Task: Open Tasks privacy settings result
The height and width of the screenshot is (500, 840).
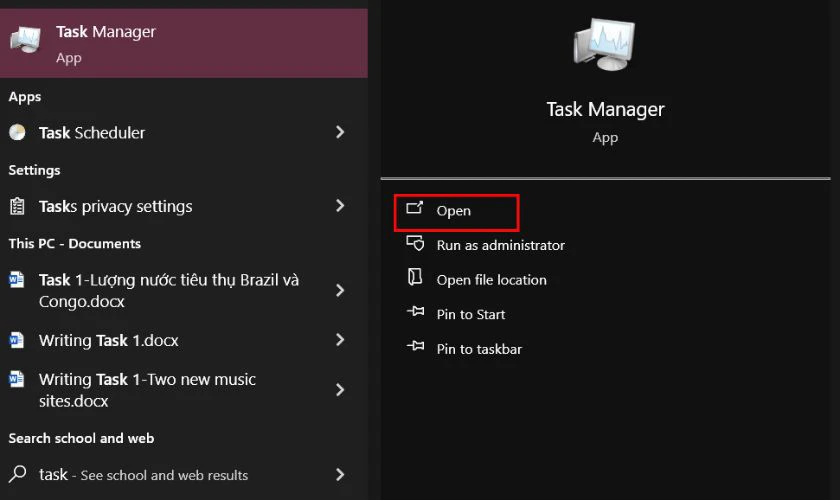Action: tap(184, 206)
